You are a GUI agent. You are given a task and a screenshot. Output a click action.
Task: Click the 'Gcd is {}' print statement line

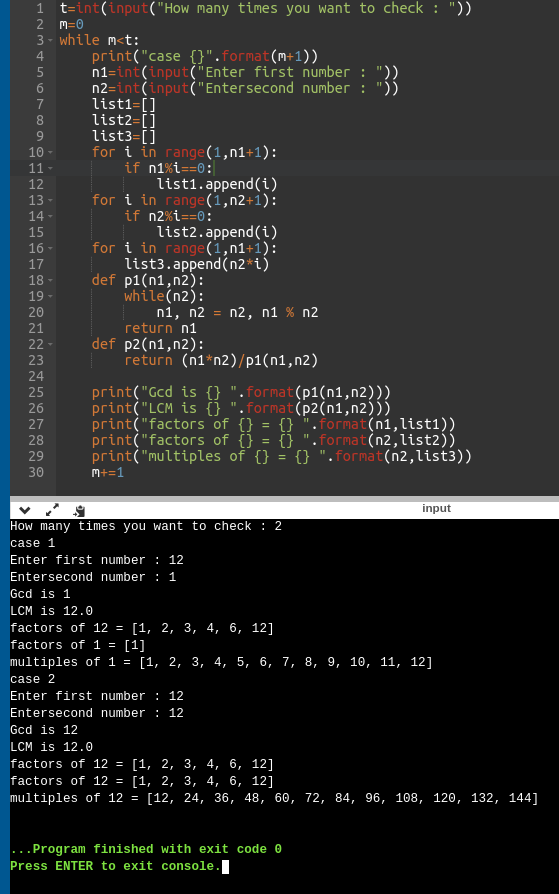(241, 392)
